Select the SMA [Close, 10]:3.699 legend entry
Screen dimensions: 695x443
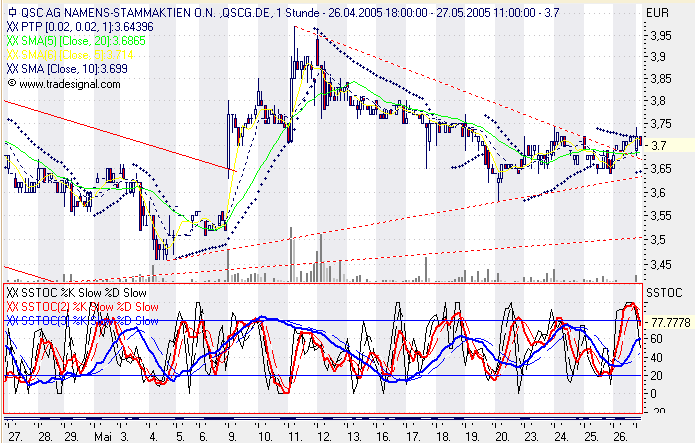coord(74,69)
